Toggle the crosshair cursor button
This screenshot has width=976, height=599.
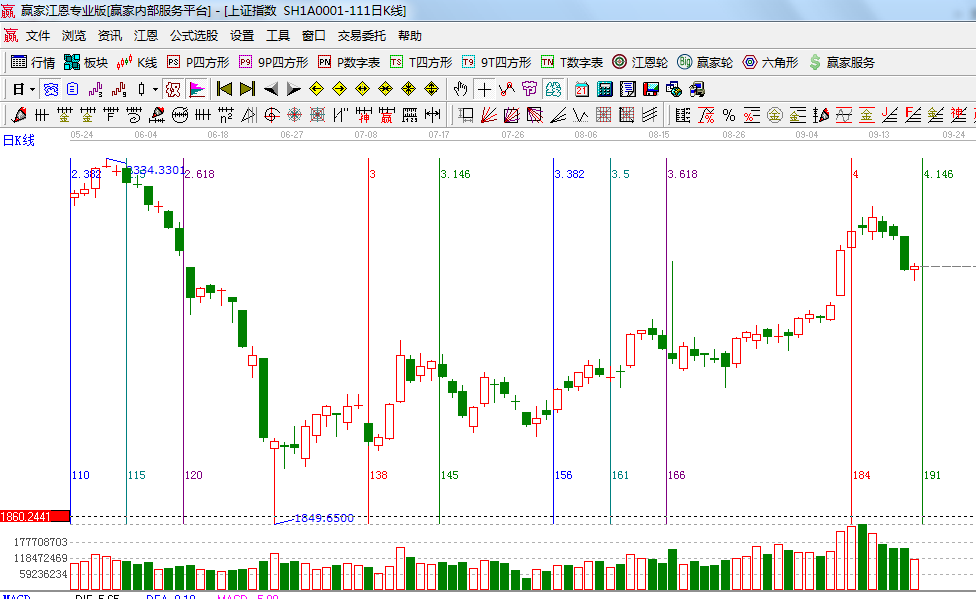485,89
